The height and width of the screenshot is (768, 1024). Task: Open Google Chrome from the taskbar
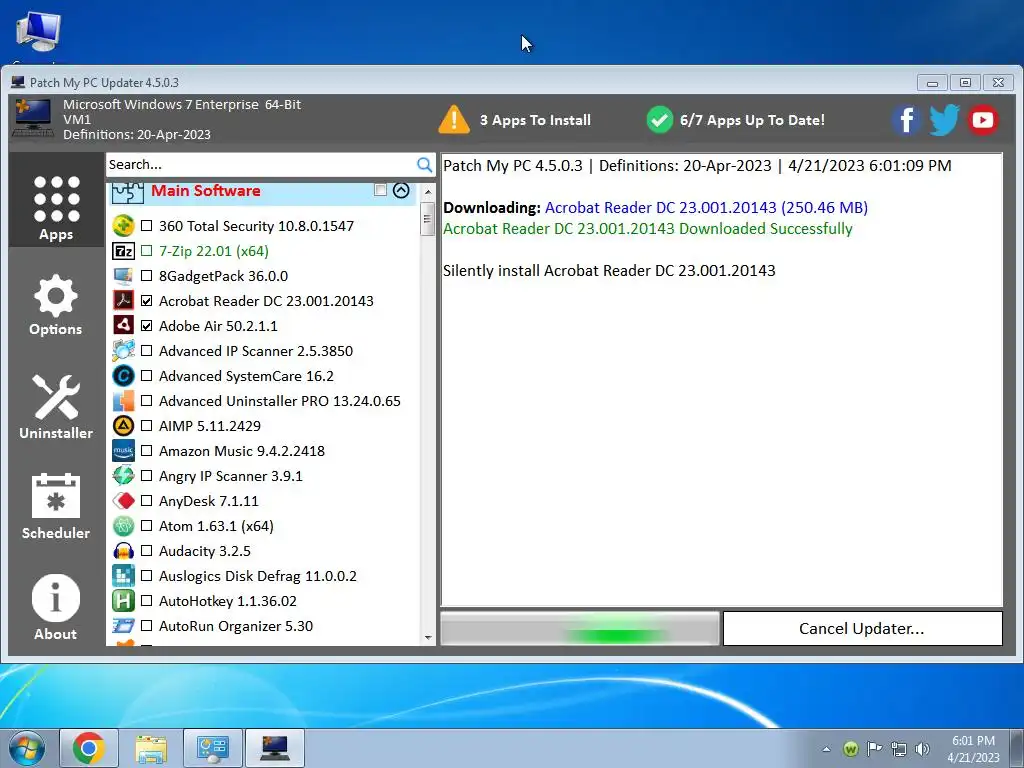click(89, 748)
